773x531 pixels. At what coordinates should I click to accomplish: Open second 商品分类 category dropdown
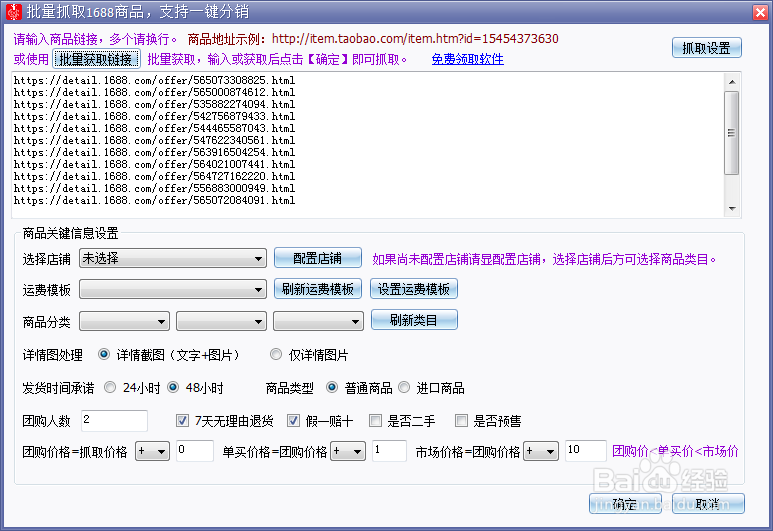[221, 321]
